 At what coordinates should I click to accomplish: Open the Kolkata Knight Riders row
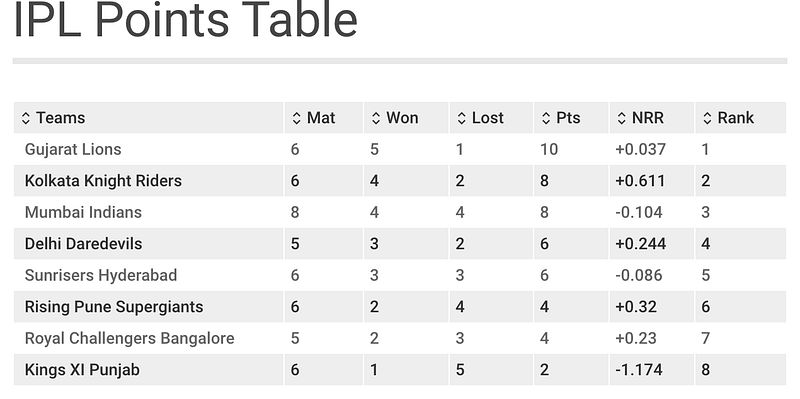click(399, 181)
